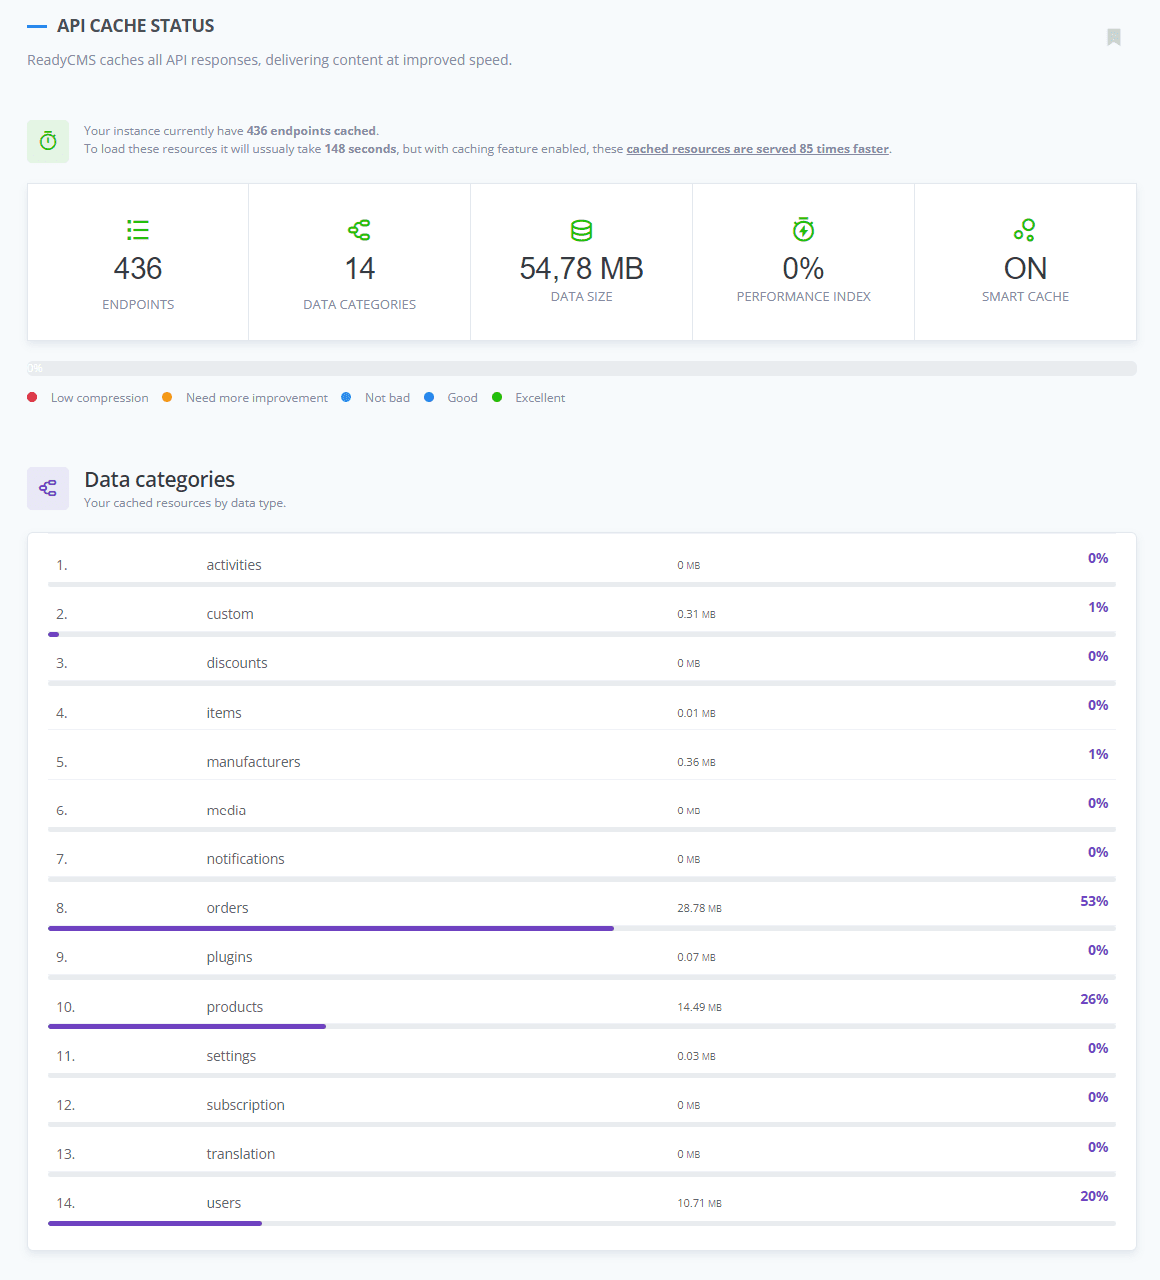Click the orange Need more improvement legend dot
The width and height of the screenshot is (1160, 1280).
(167, 397)
